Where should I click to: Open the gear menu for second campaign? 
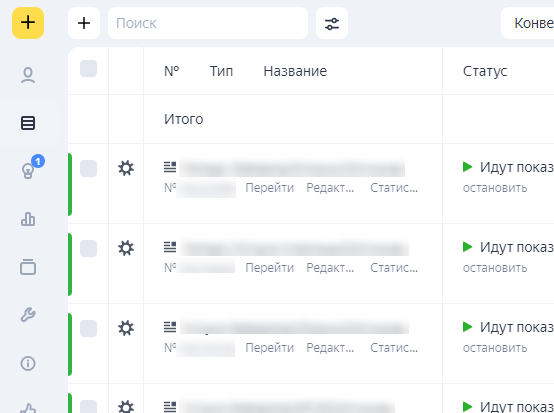tap(126, 248)
